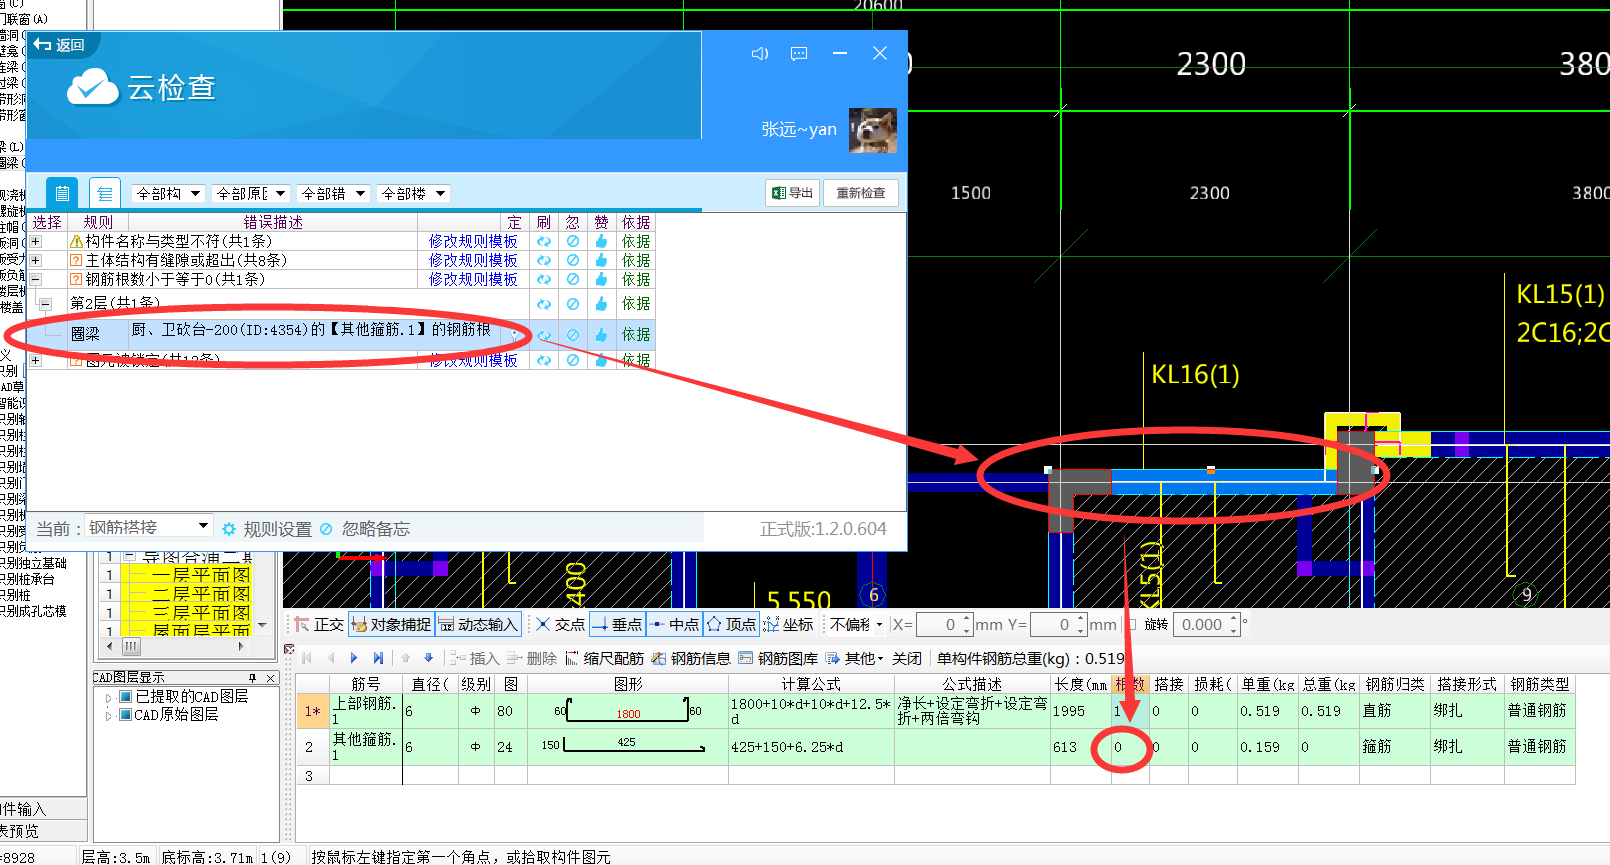Image resolution: width=1610 pixels, height=865 pixels.
Task: Click the 根数 cell with 0 in row 2
Action: (x=1130, y=747)
